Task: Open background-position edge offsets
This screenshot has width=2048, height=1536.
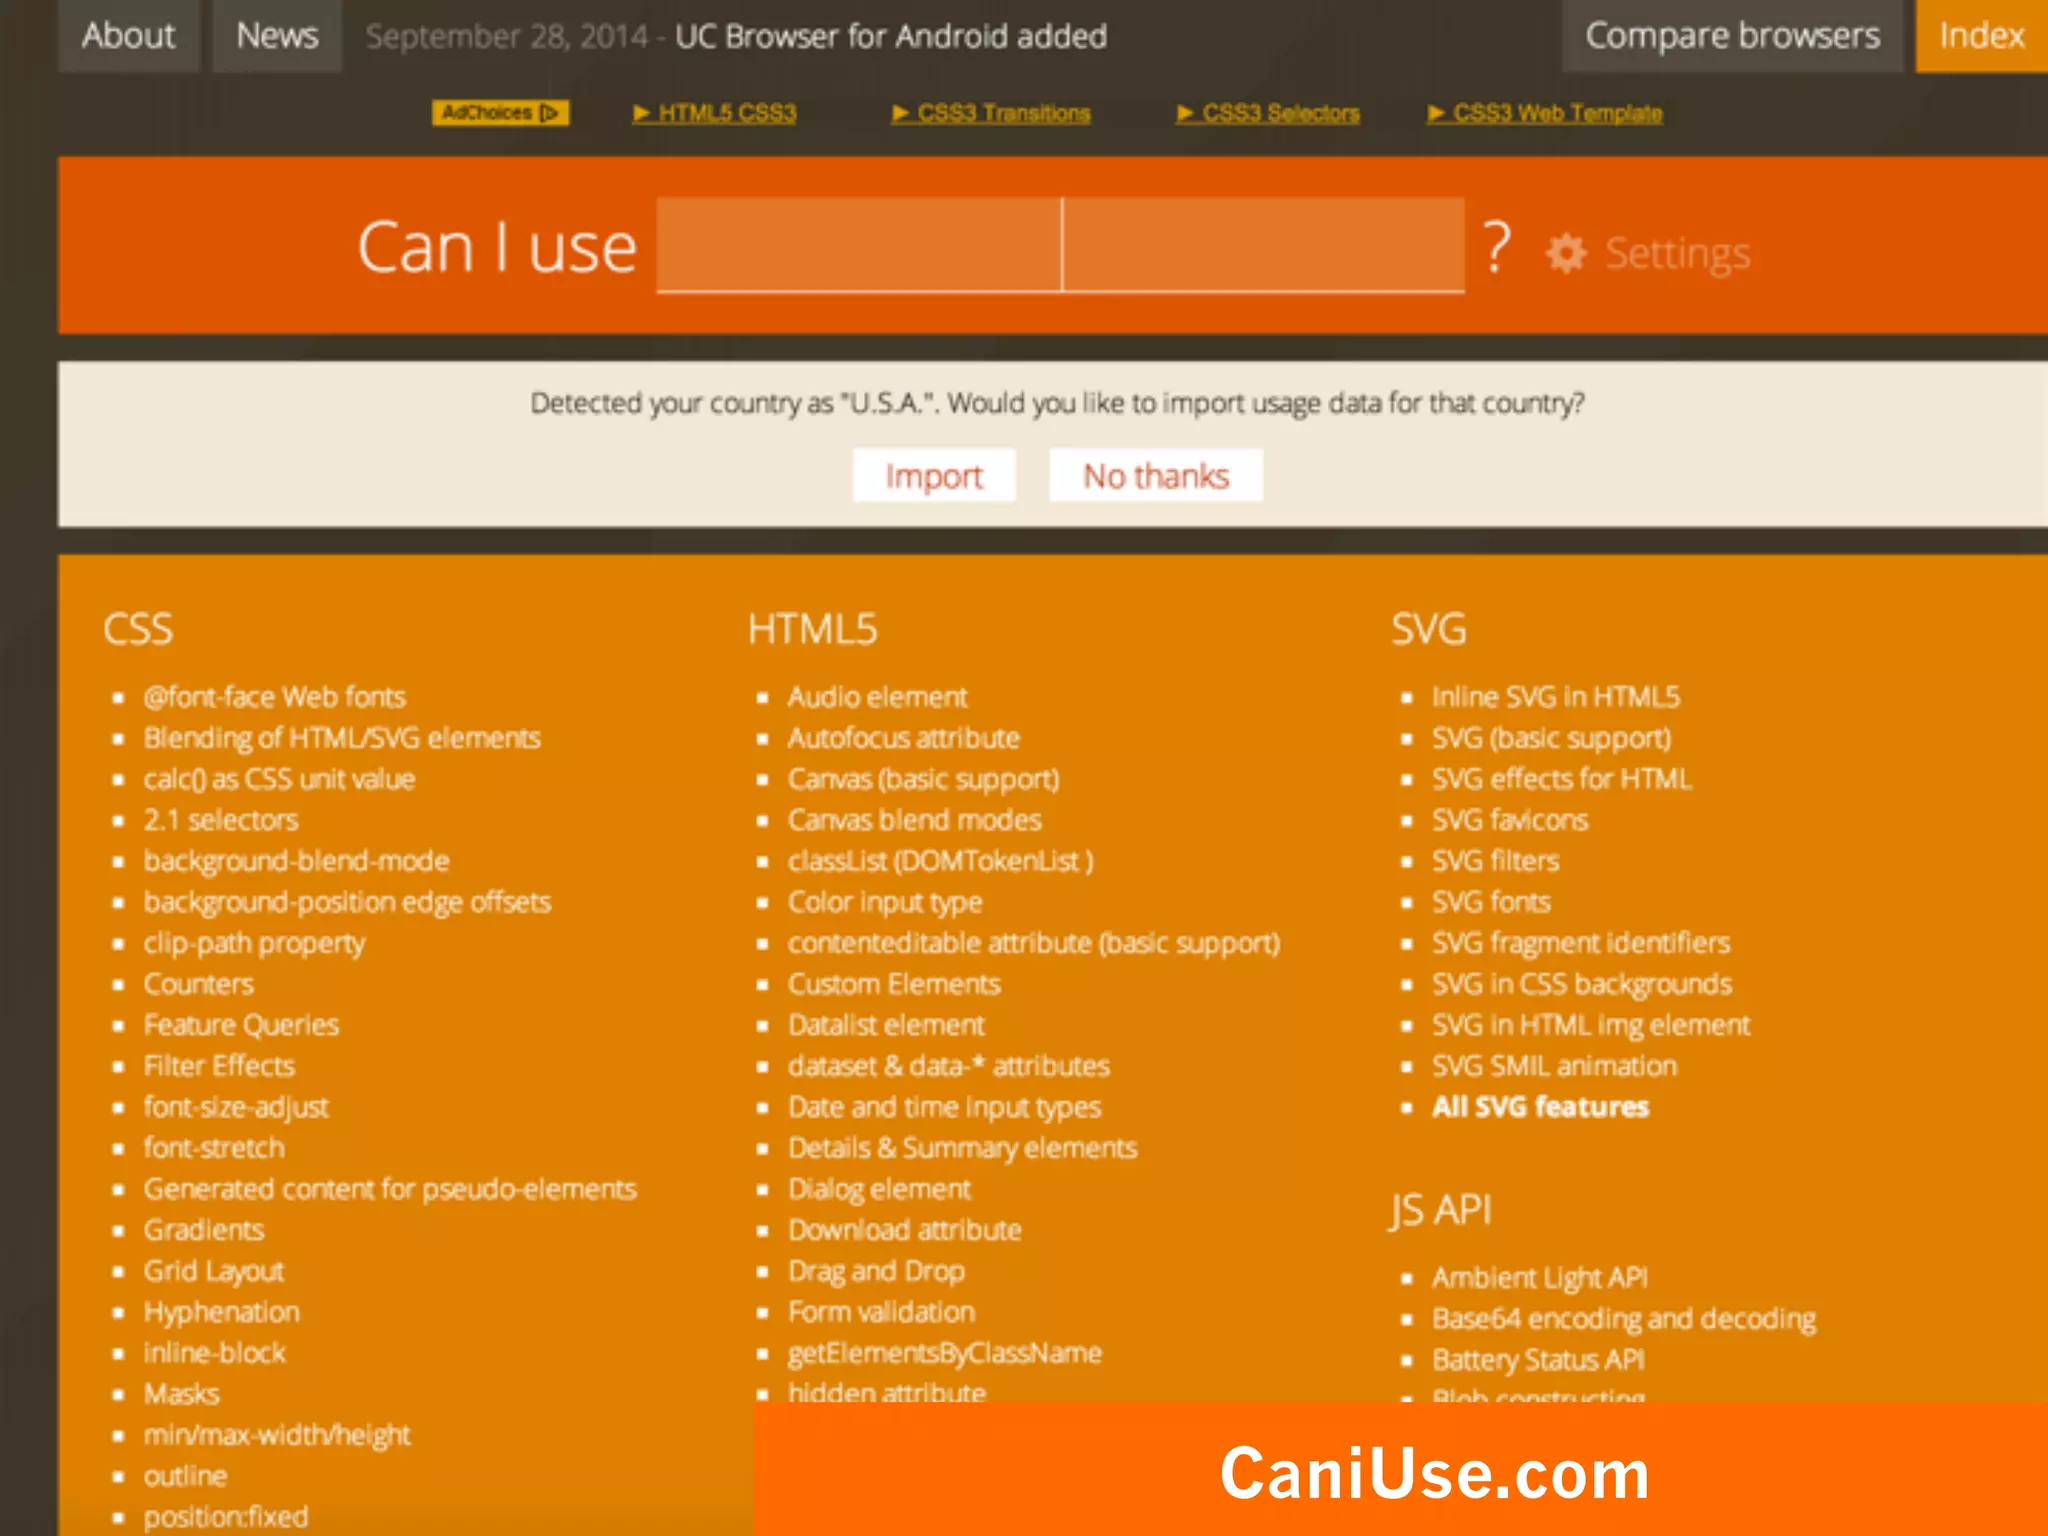Action: coord(347,902)
